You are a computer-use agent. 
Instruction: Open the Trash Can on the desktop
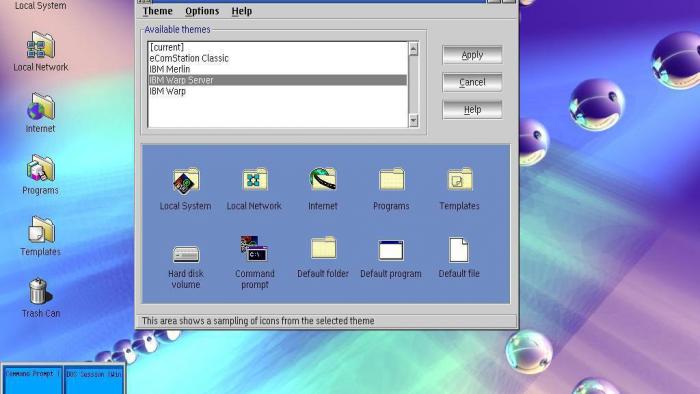pyautogui.click(x=40, y=291)
